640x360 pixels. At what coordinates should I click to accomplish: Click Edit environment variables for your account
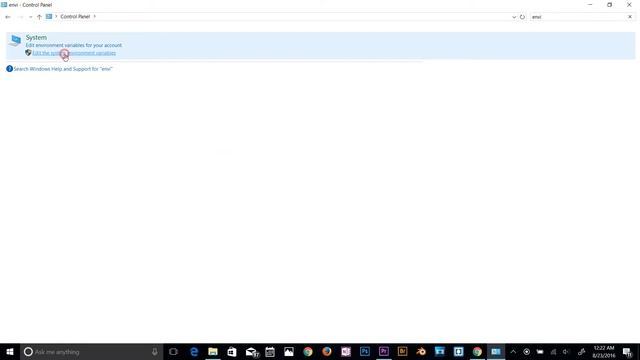click(x=73, y=45)
